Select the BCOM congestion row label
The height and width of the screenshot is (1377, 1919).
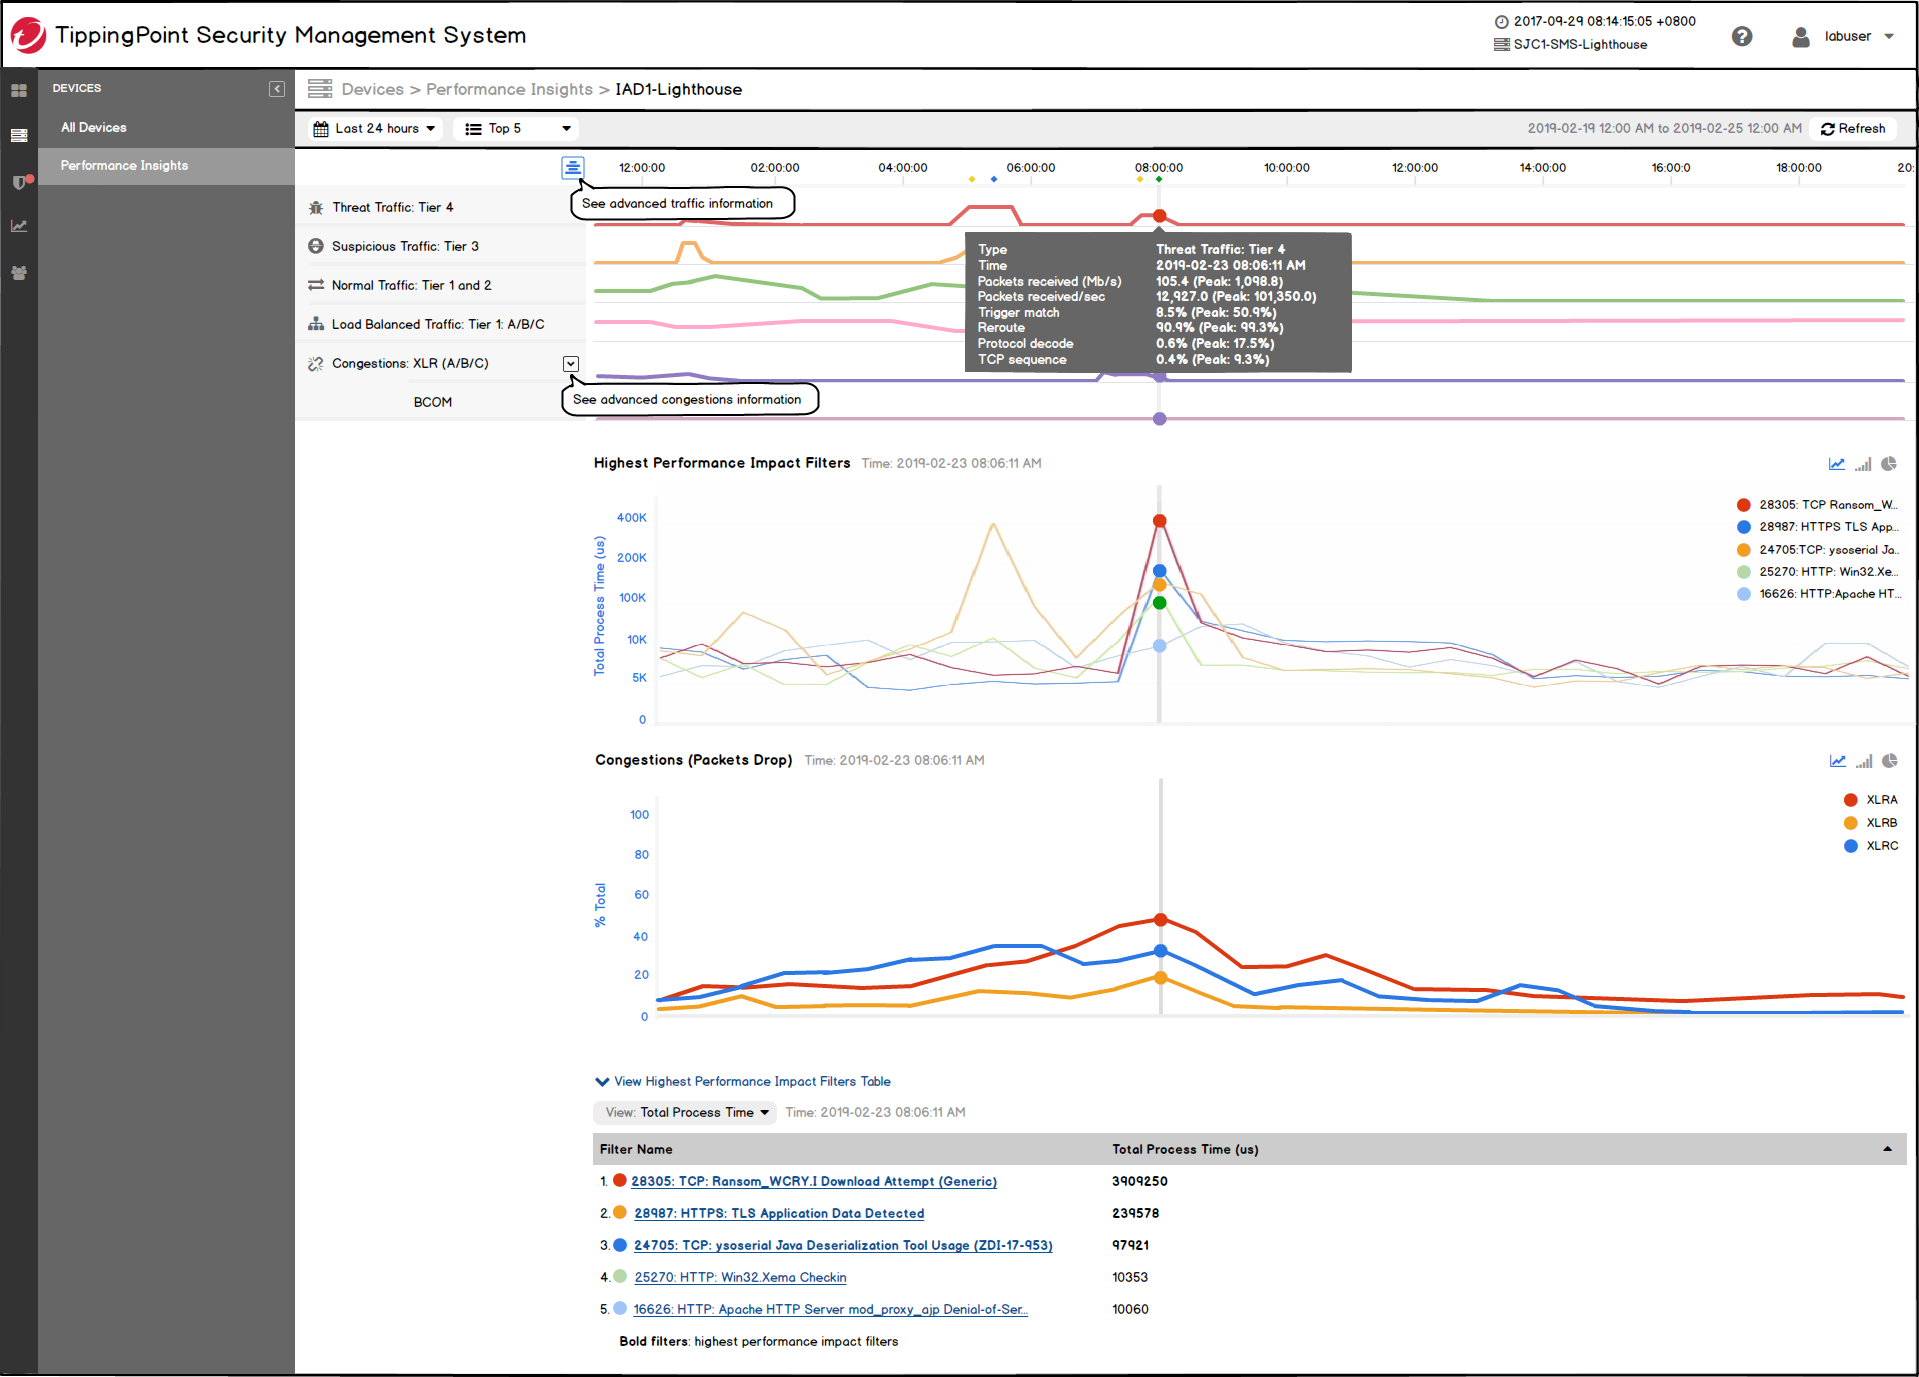[x=433, y=402]
